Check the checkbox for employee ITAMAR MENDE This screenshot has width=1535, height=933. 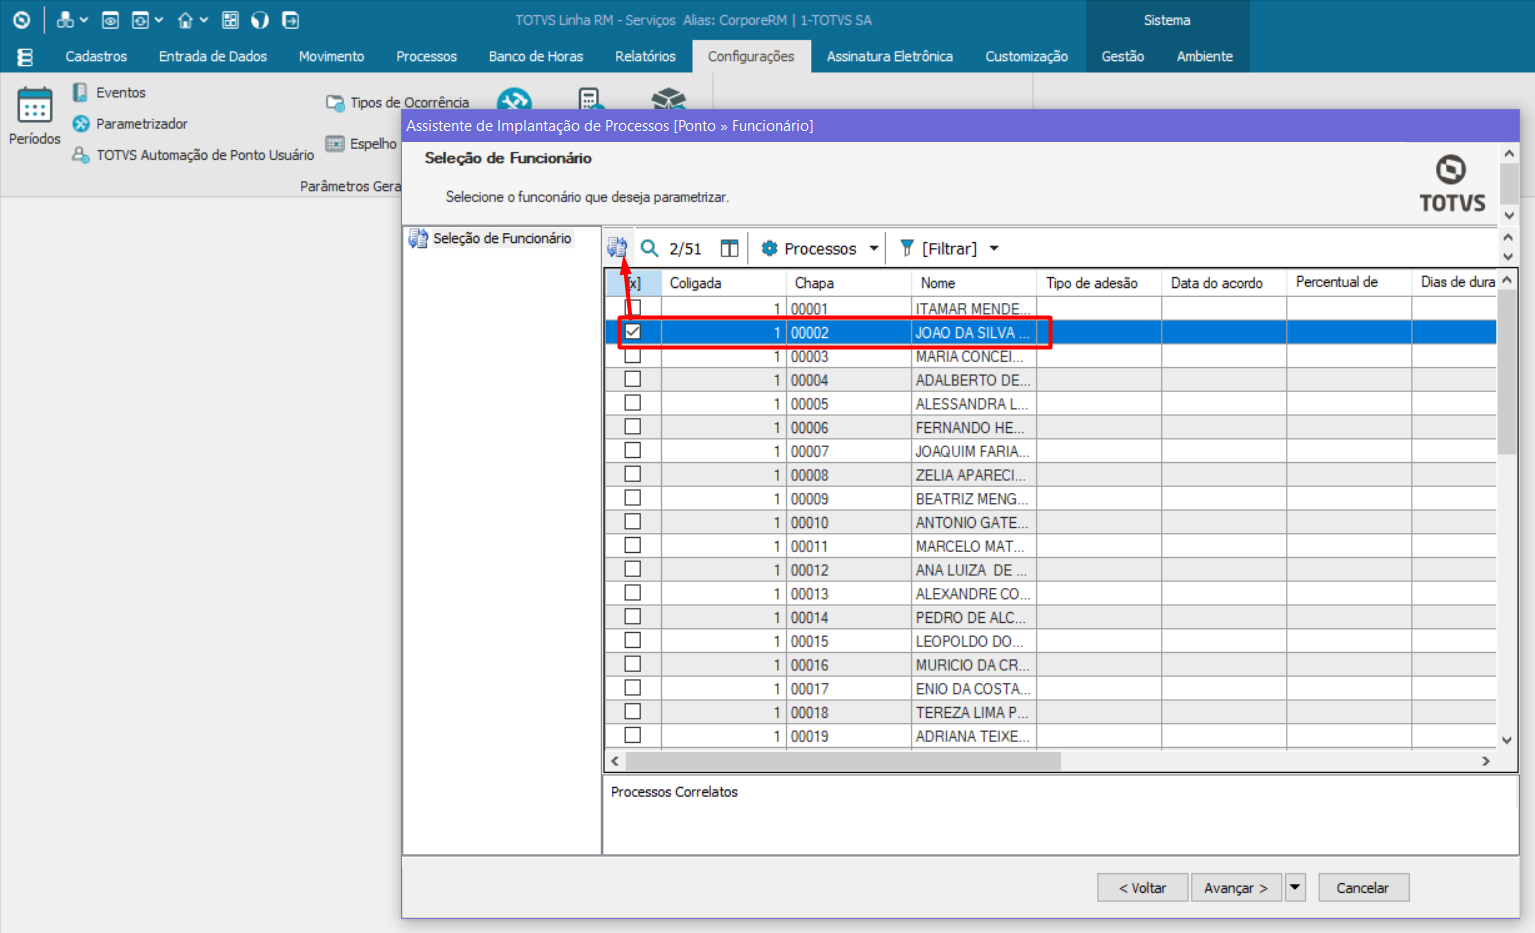632,308
